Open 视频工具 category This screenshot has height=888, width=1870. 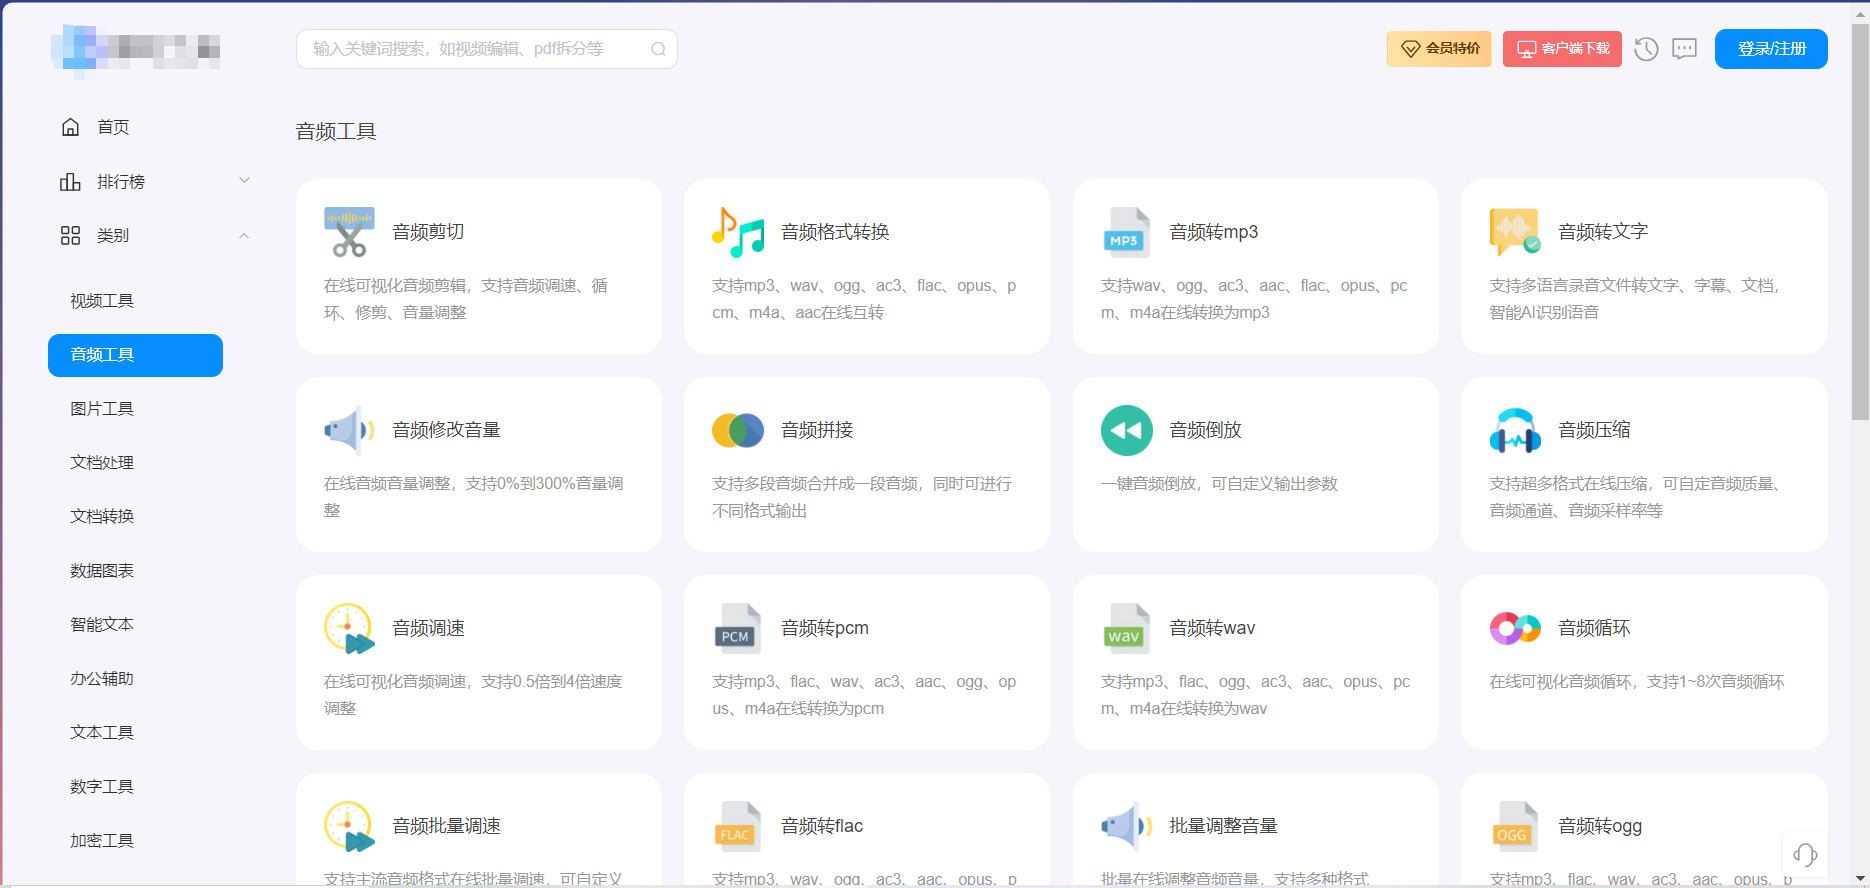[102, 301]
